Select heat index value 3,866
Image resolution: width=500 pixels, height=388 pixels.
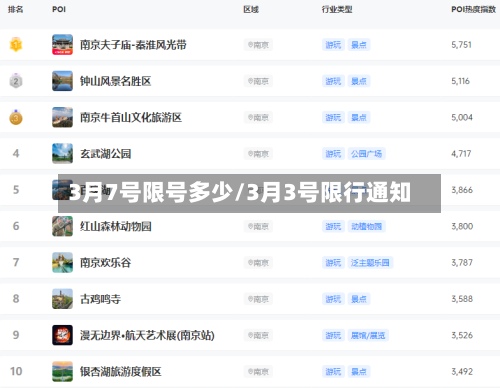pos(462,190)
